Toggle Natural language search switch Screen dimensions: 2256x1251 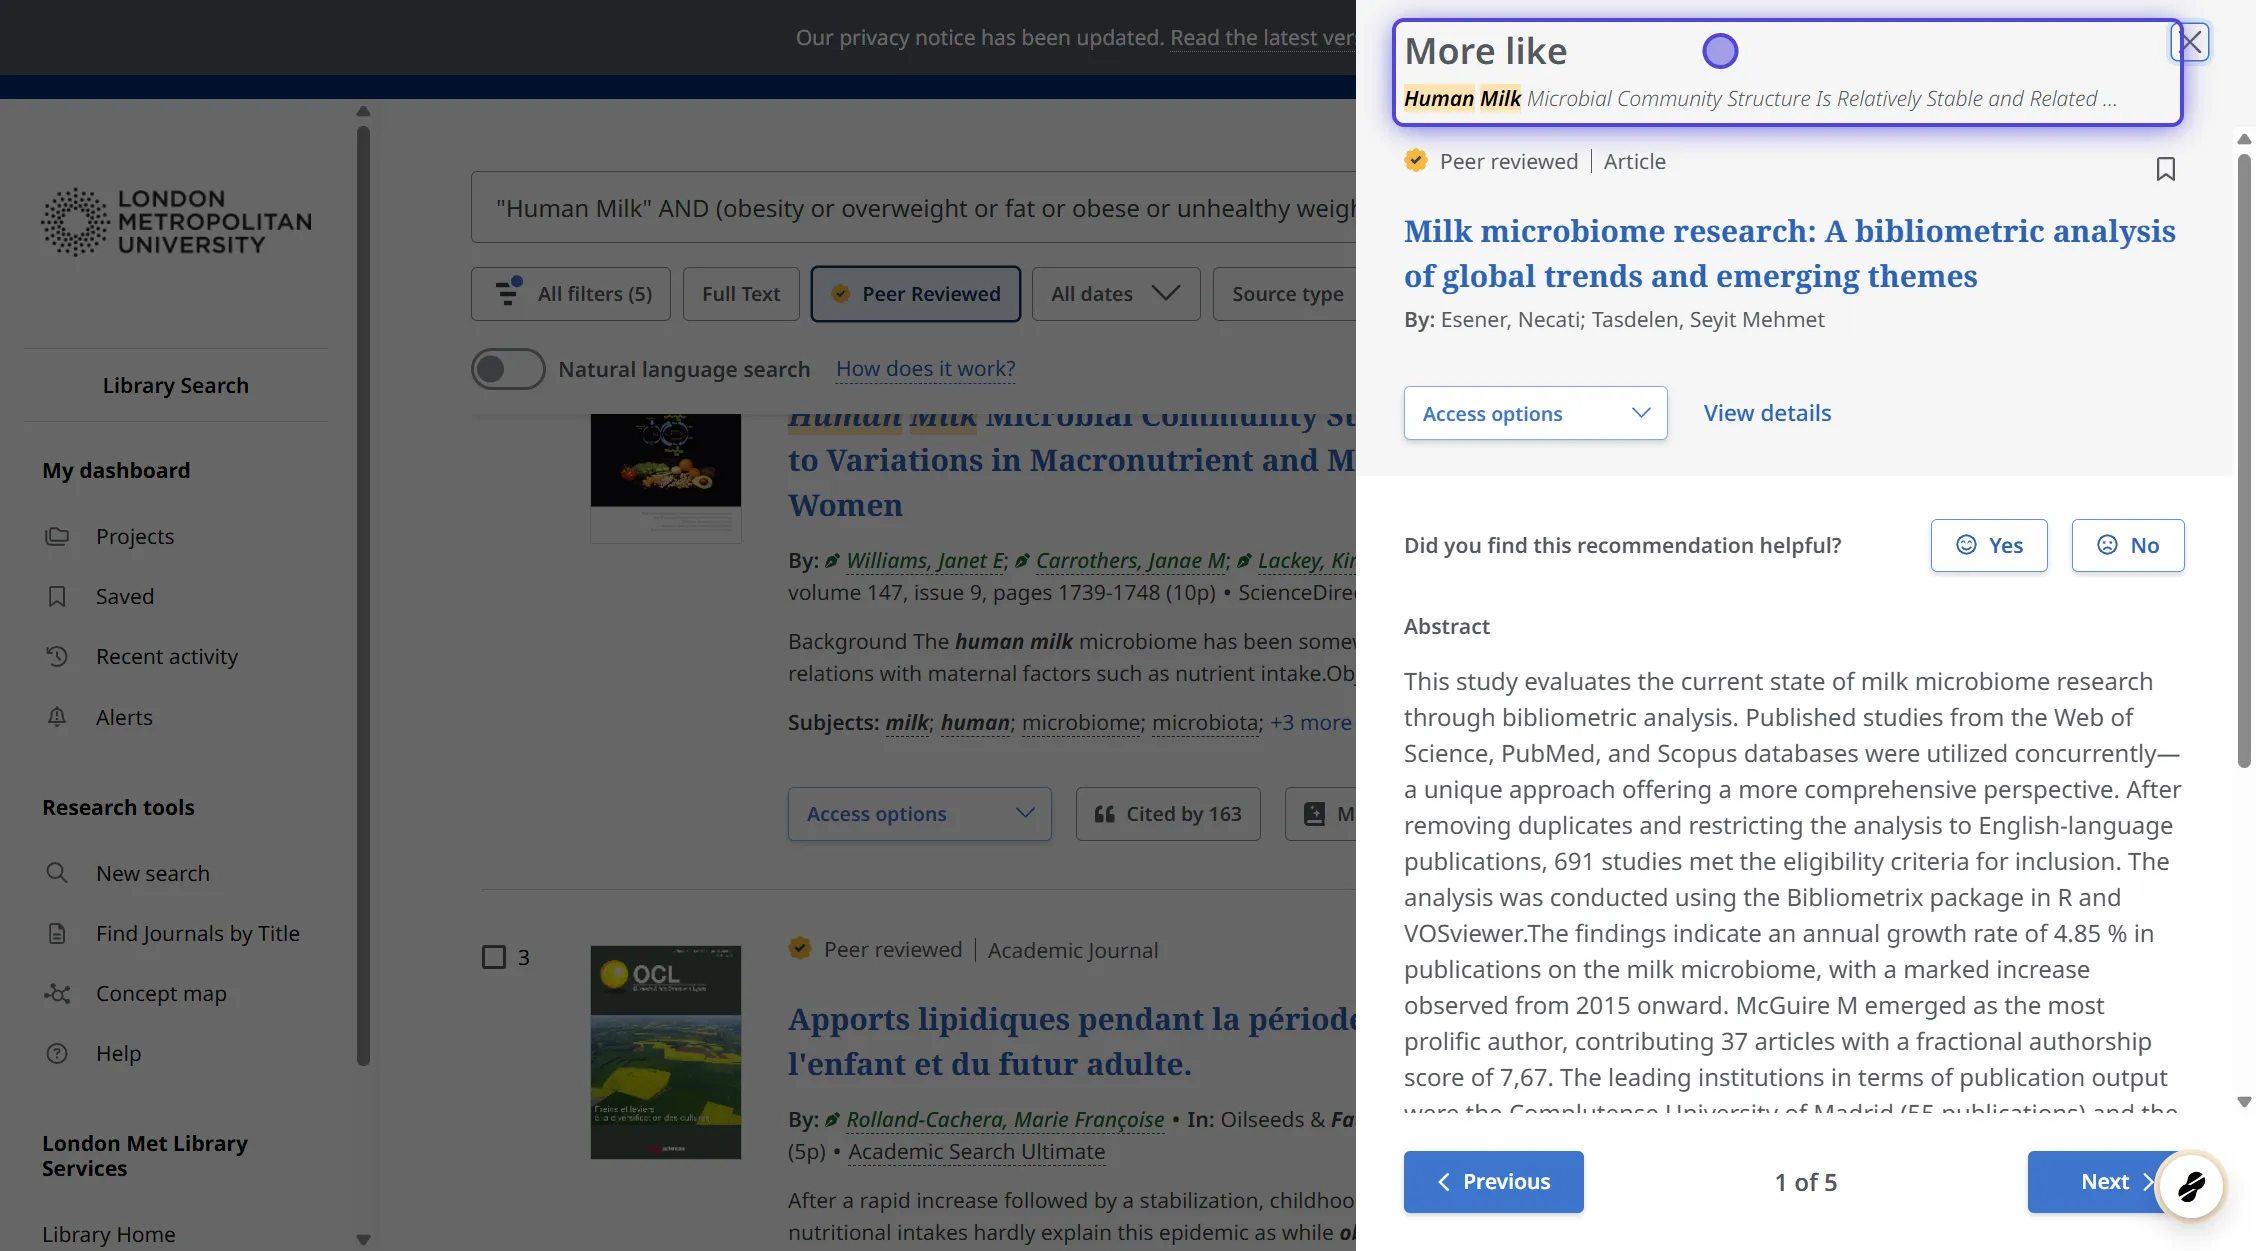[508, 369]
